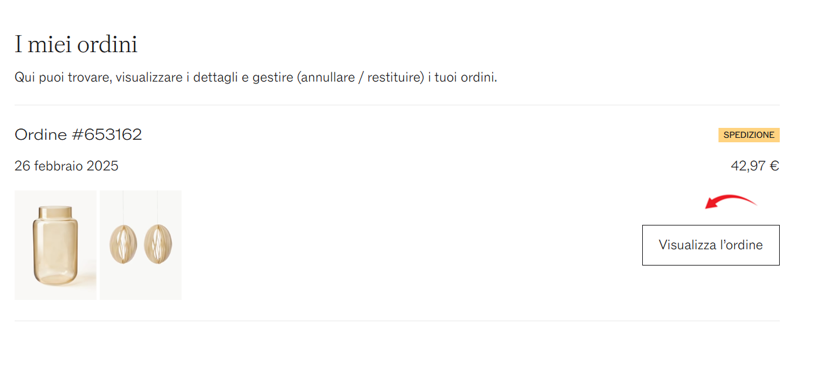Click the hanging string above the left ornament
Screen dimensions: 813x366
[123, 207]
